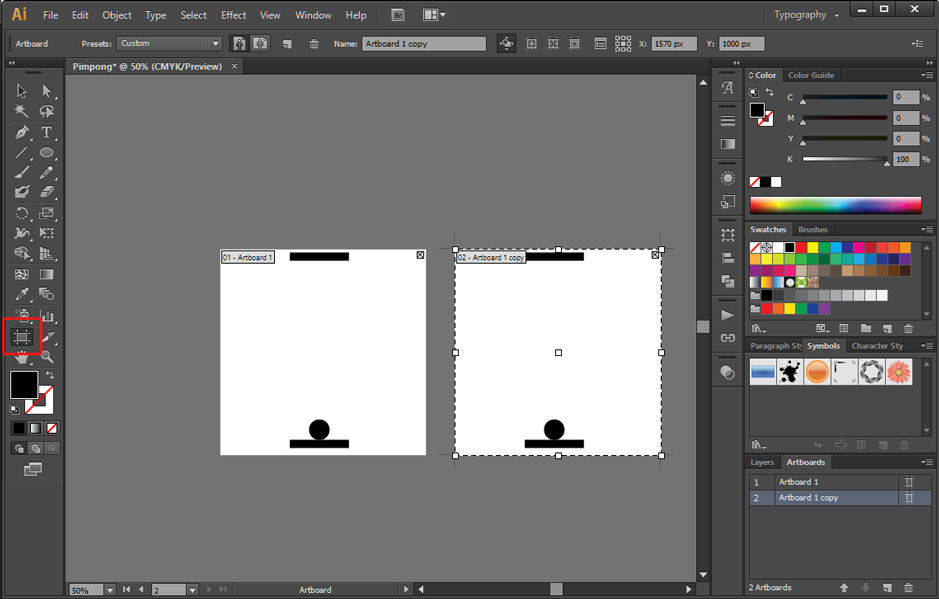This screenshot has width=939, height=599.
Task: Toggle Landscape orientation for the artboard
Action: [260, 44]
